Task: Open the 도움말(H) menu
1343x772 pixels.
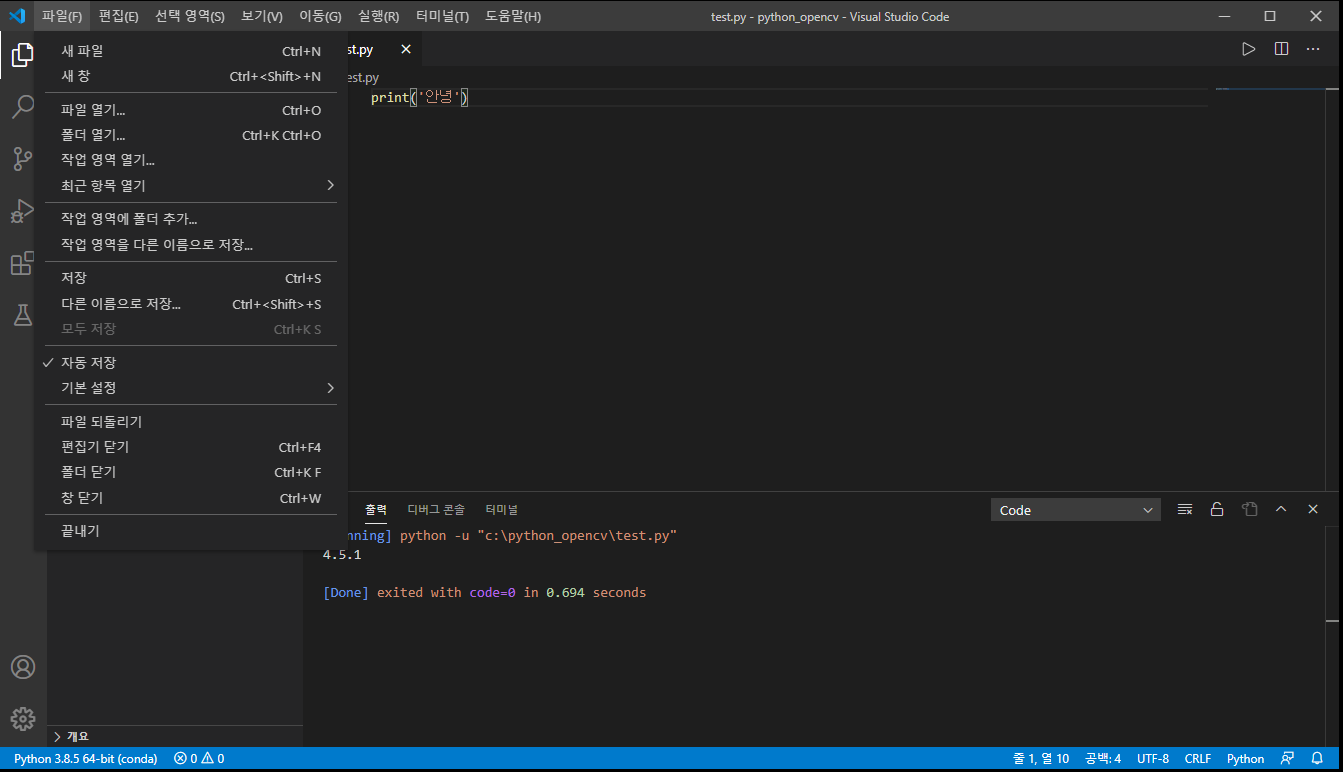Action: tap(513, 16)
